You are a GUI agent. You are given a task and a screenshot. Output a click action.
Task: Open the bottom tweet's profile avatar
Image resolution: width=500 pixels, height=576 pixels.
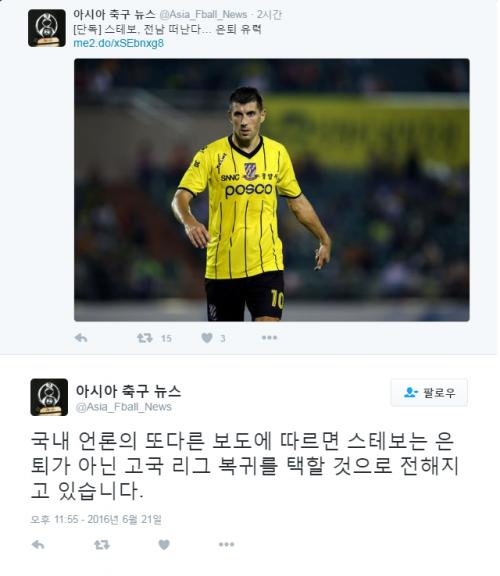pos(49,397)
